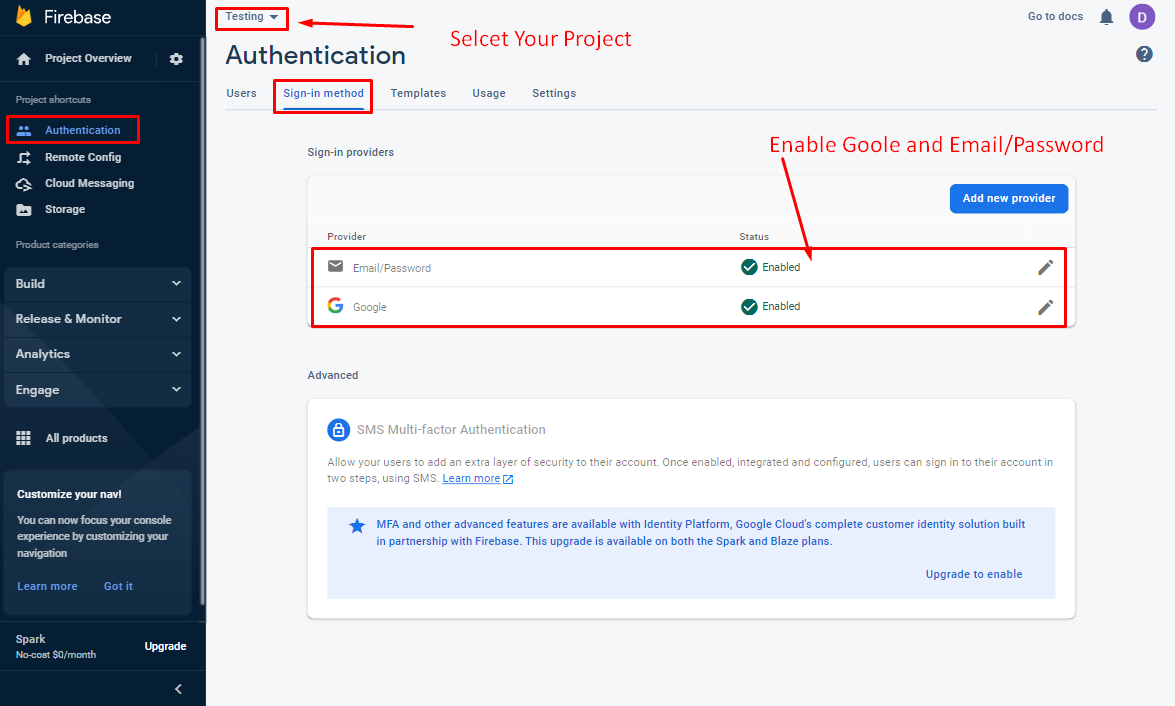The image size is (1175, 706).
Task: Click the Authentication people icon in sidebar
Action: pyautogui.click(x=24, y=130)
